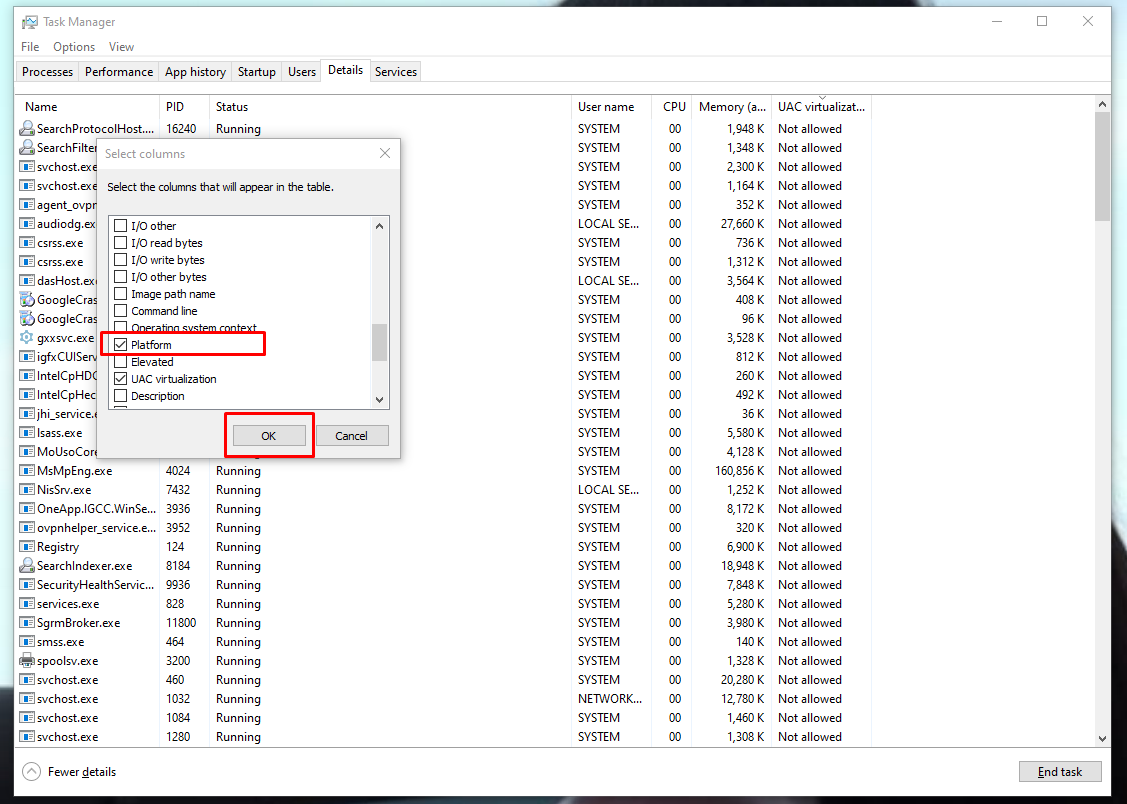
Task: Click the Task Manager title bar icon
Action: [29, 22]
